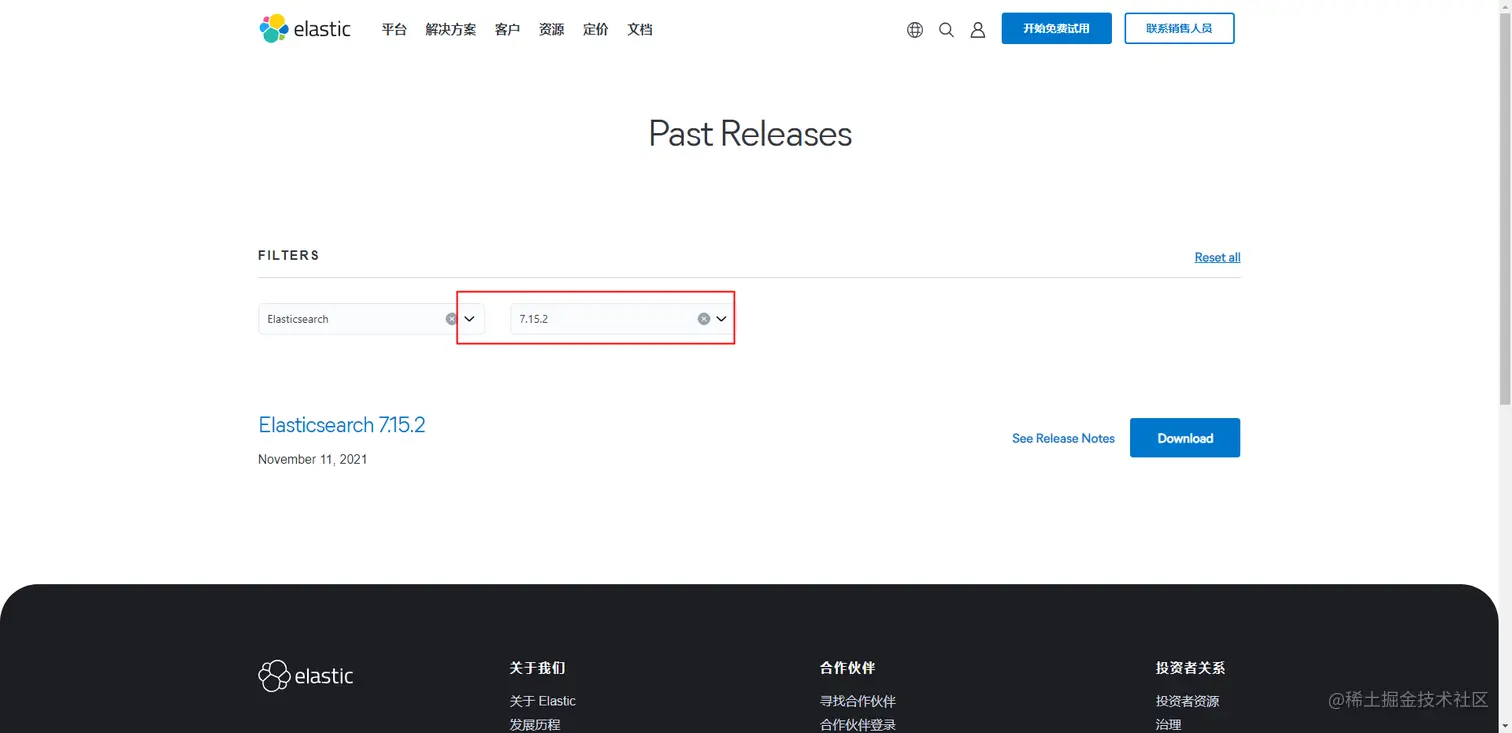Click the 投资者关系 footer heading

[x=1191, y=667]
